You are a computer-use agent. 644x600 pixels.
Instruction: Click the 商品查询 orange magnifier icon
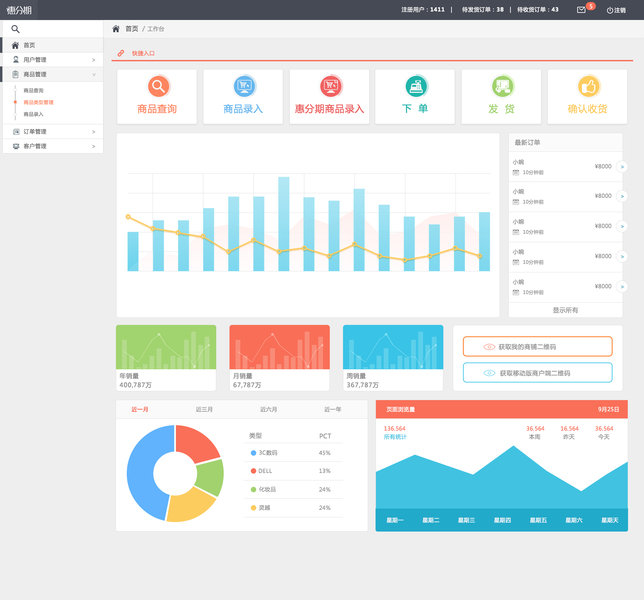159,86
